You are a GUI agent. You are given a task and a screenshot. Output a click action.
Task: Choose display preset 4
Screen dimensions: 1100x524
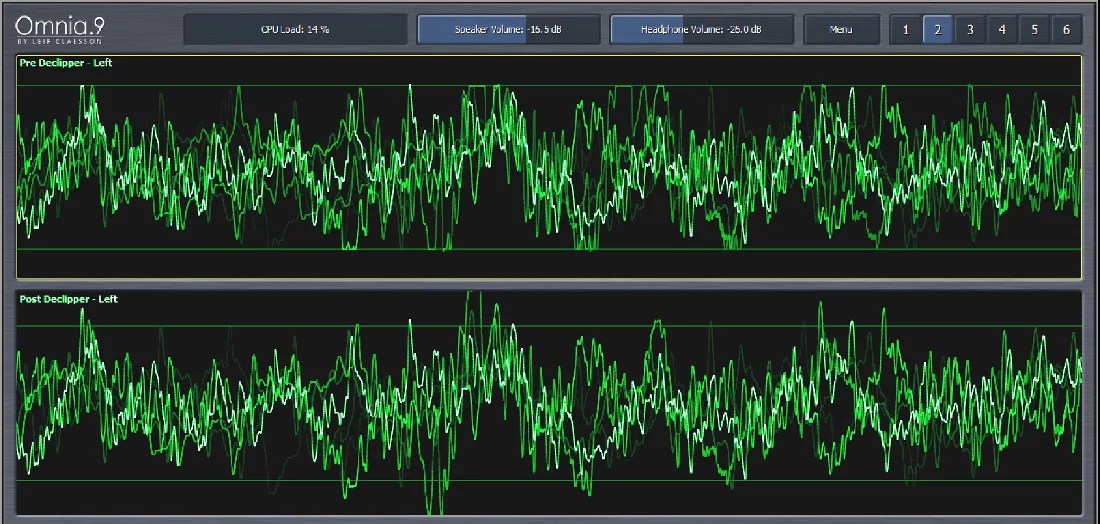(x=1002, y=29)
